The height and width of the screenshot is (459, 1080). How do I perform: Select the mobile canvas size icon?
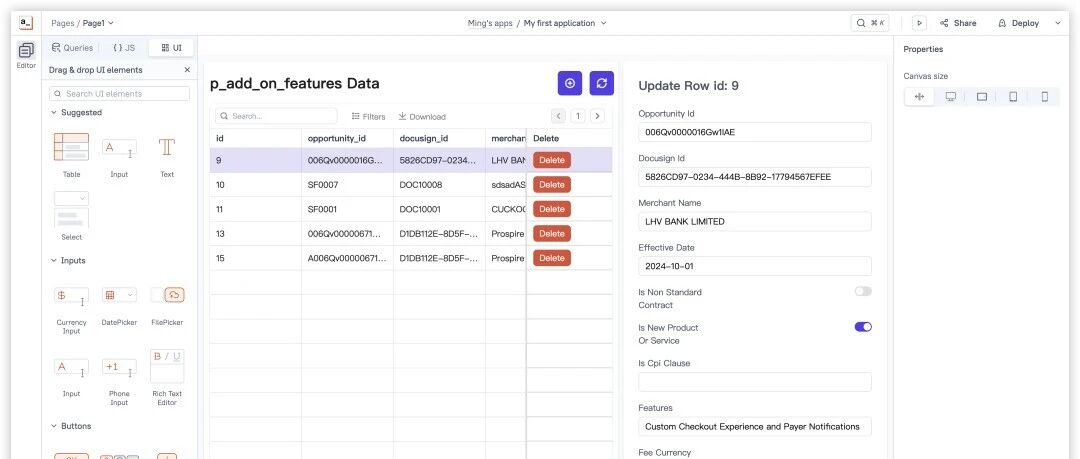pos(1044,97)
